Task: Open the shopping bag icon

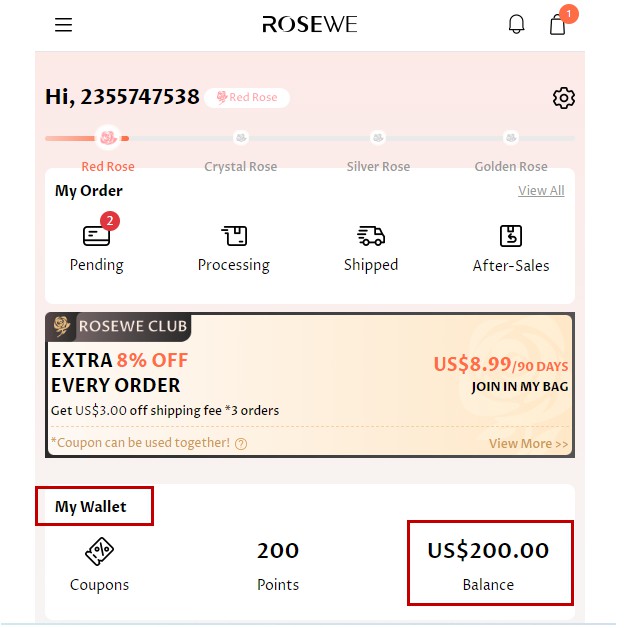Action: pos(558,24)
